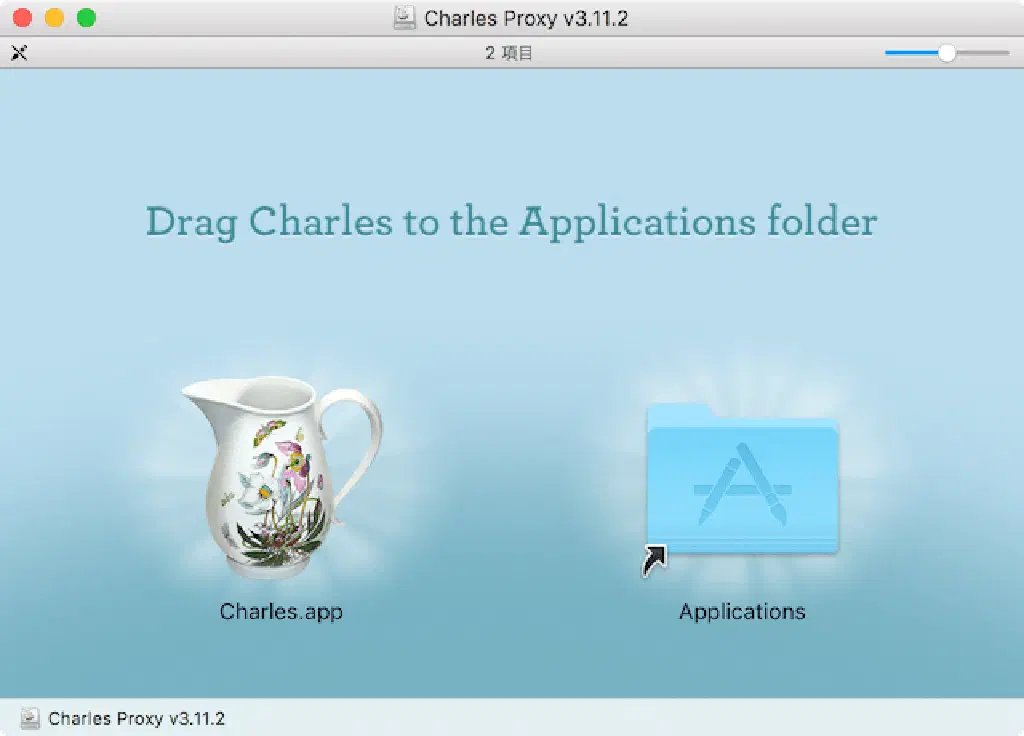
Task: Close the window with the red button
Action: 22,18
